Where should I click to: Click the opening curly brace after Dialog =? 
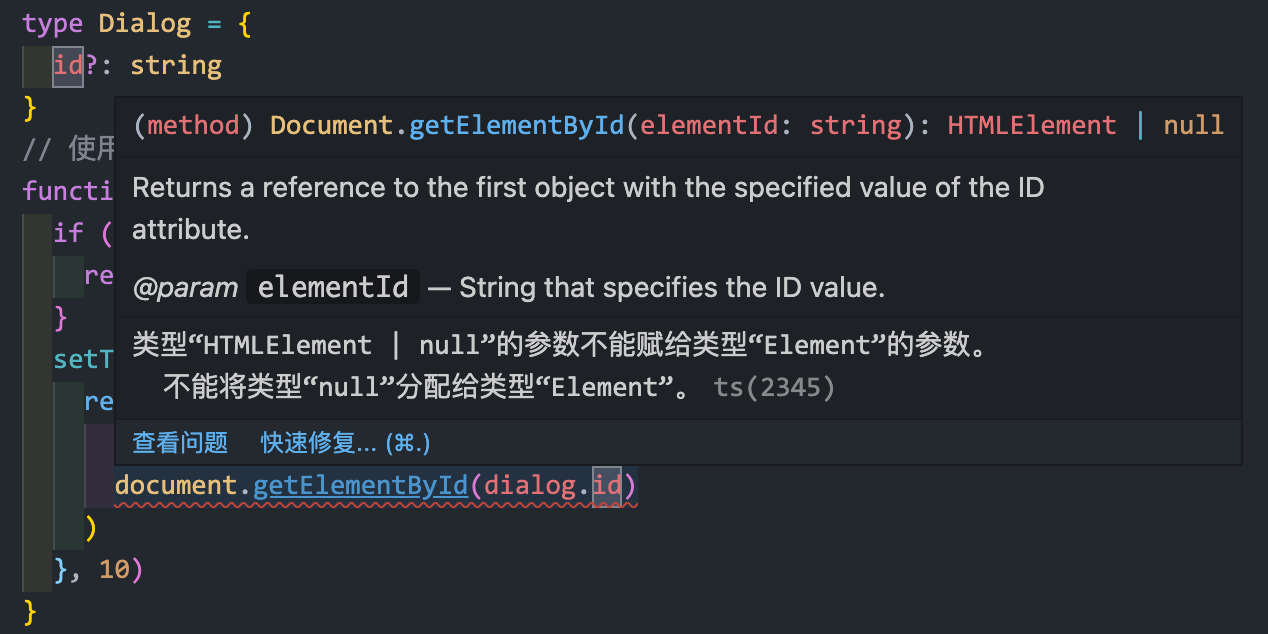tap(244, 23)
